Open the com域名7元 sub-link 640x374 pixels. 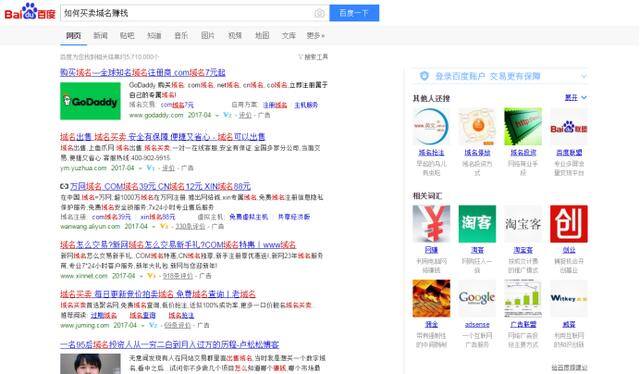click(177, 105)
